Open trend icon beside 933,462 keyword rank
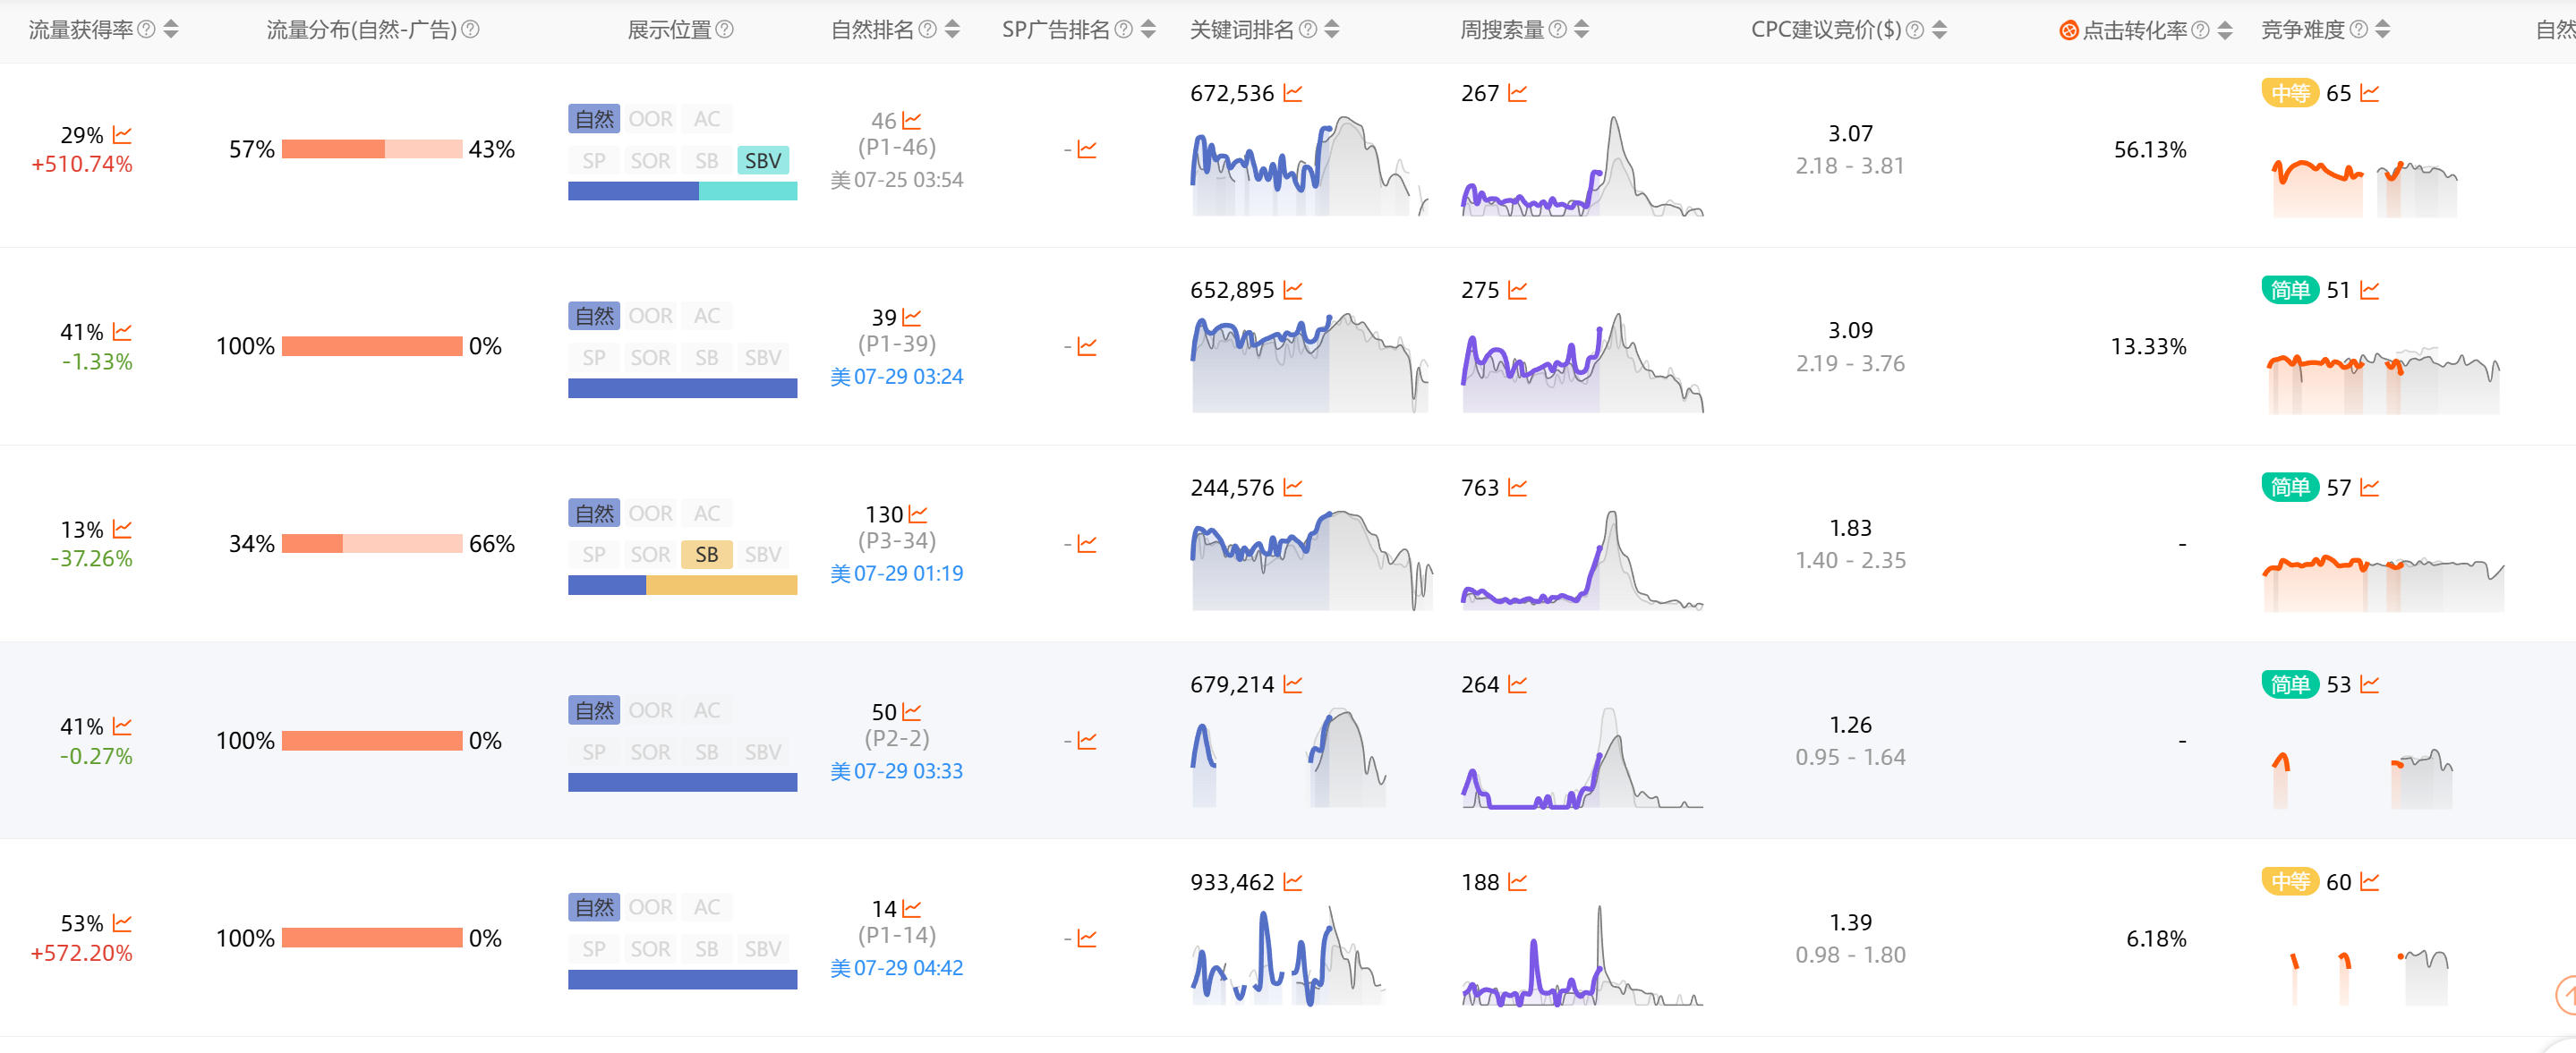 point(1293,882)
